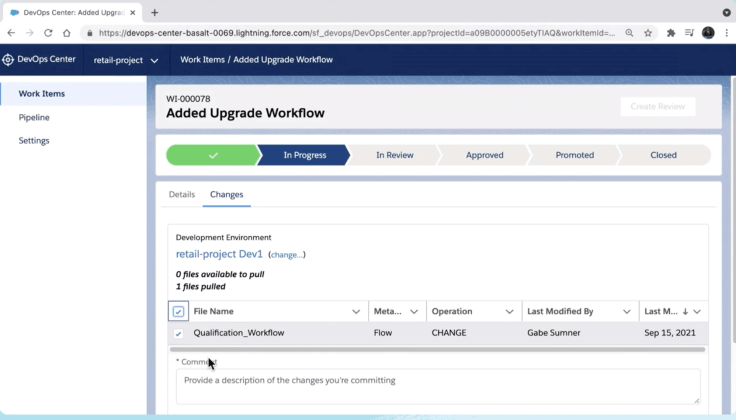Screen dimensions: 736x420
Task: Open Work Items in the sidebar
Action: coord(74,93)
